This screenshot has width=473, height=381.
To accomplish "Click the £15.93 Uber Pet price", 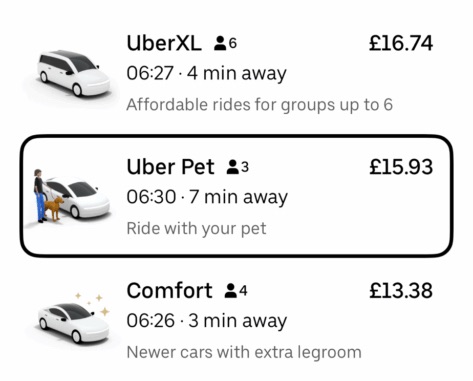I will [x=401, y=167].
